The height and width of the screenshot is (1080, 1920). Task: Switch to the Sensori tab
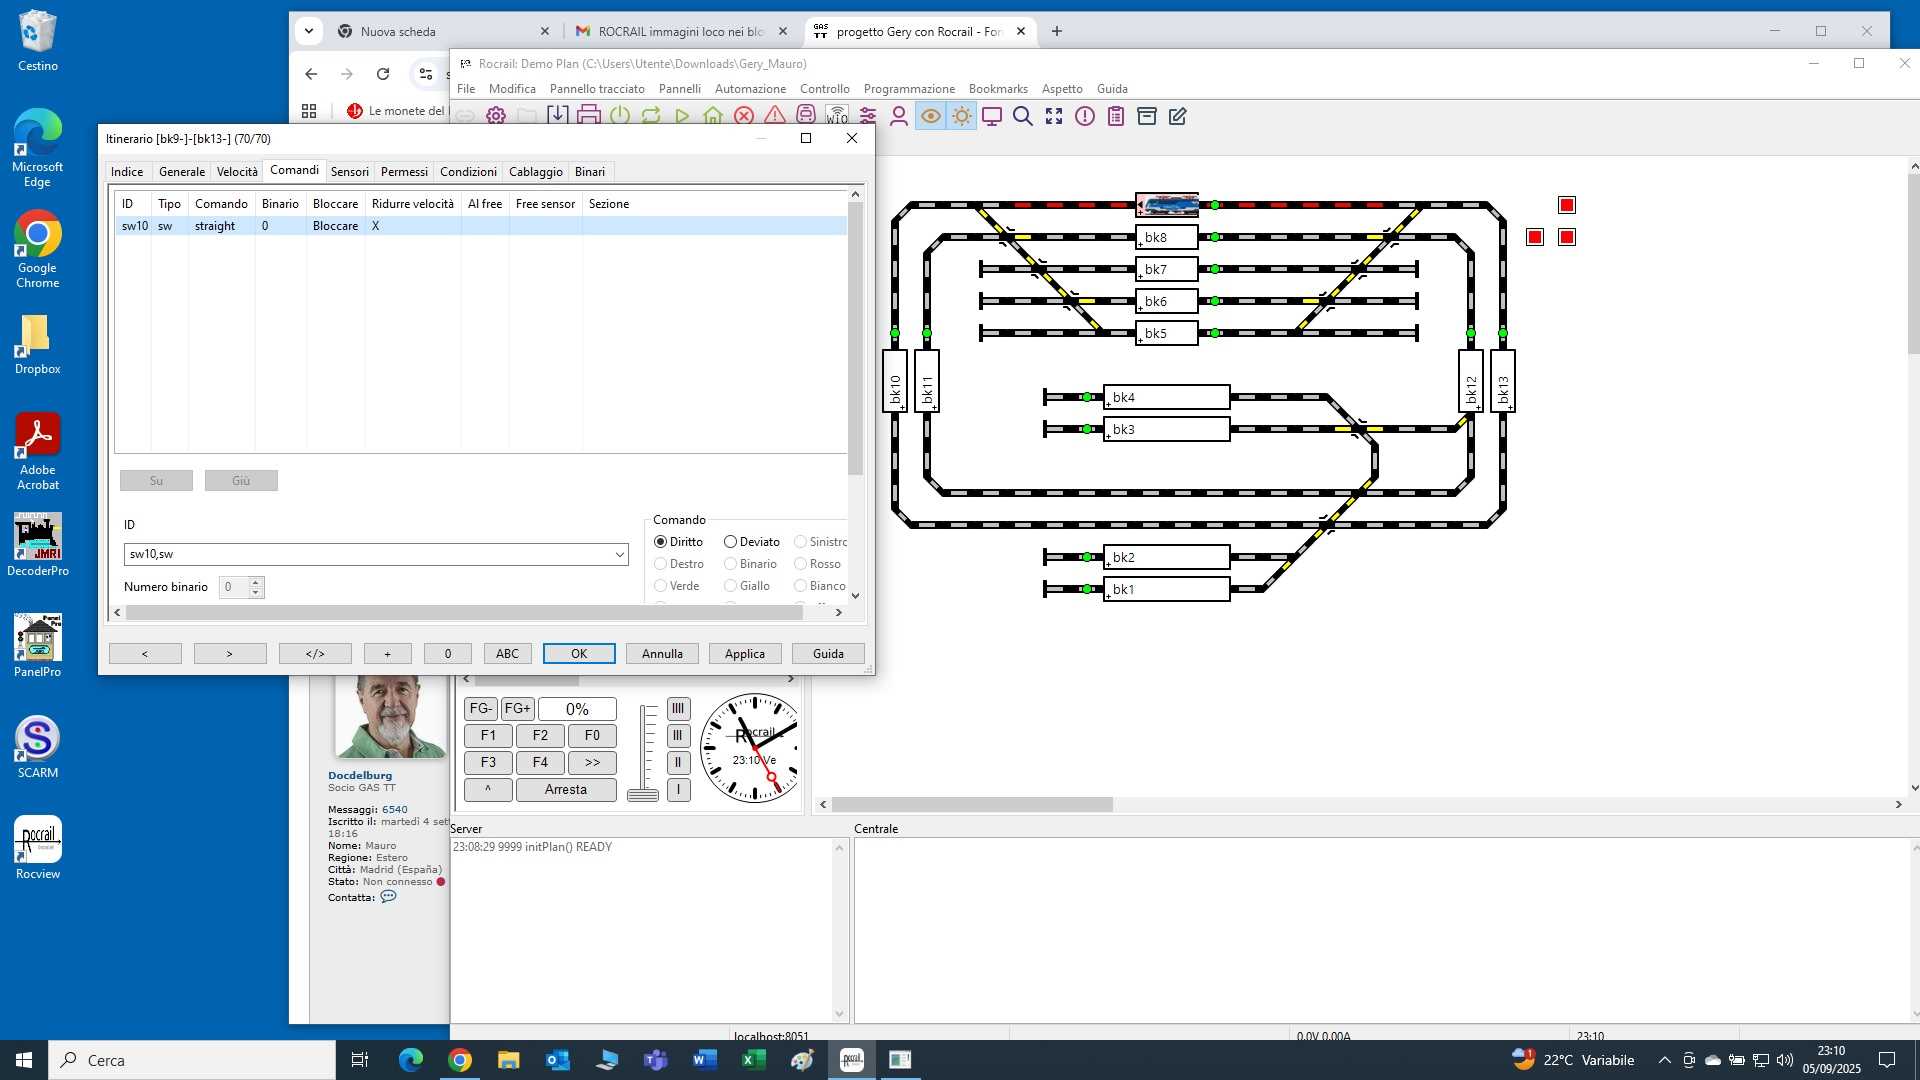point(349,172)
